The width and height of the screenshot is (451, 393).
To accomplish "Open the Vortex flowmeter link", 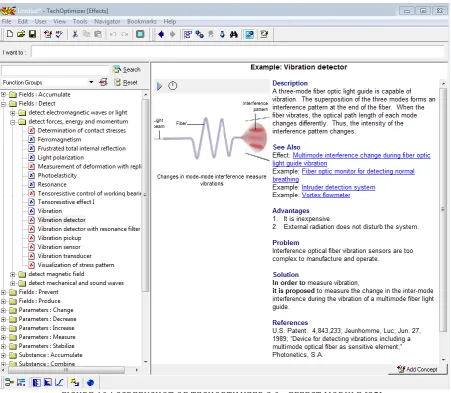I will tap(326, 195).
